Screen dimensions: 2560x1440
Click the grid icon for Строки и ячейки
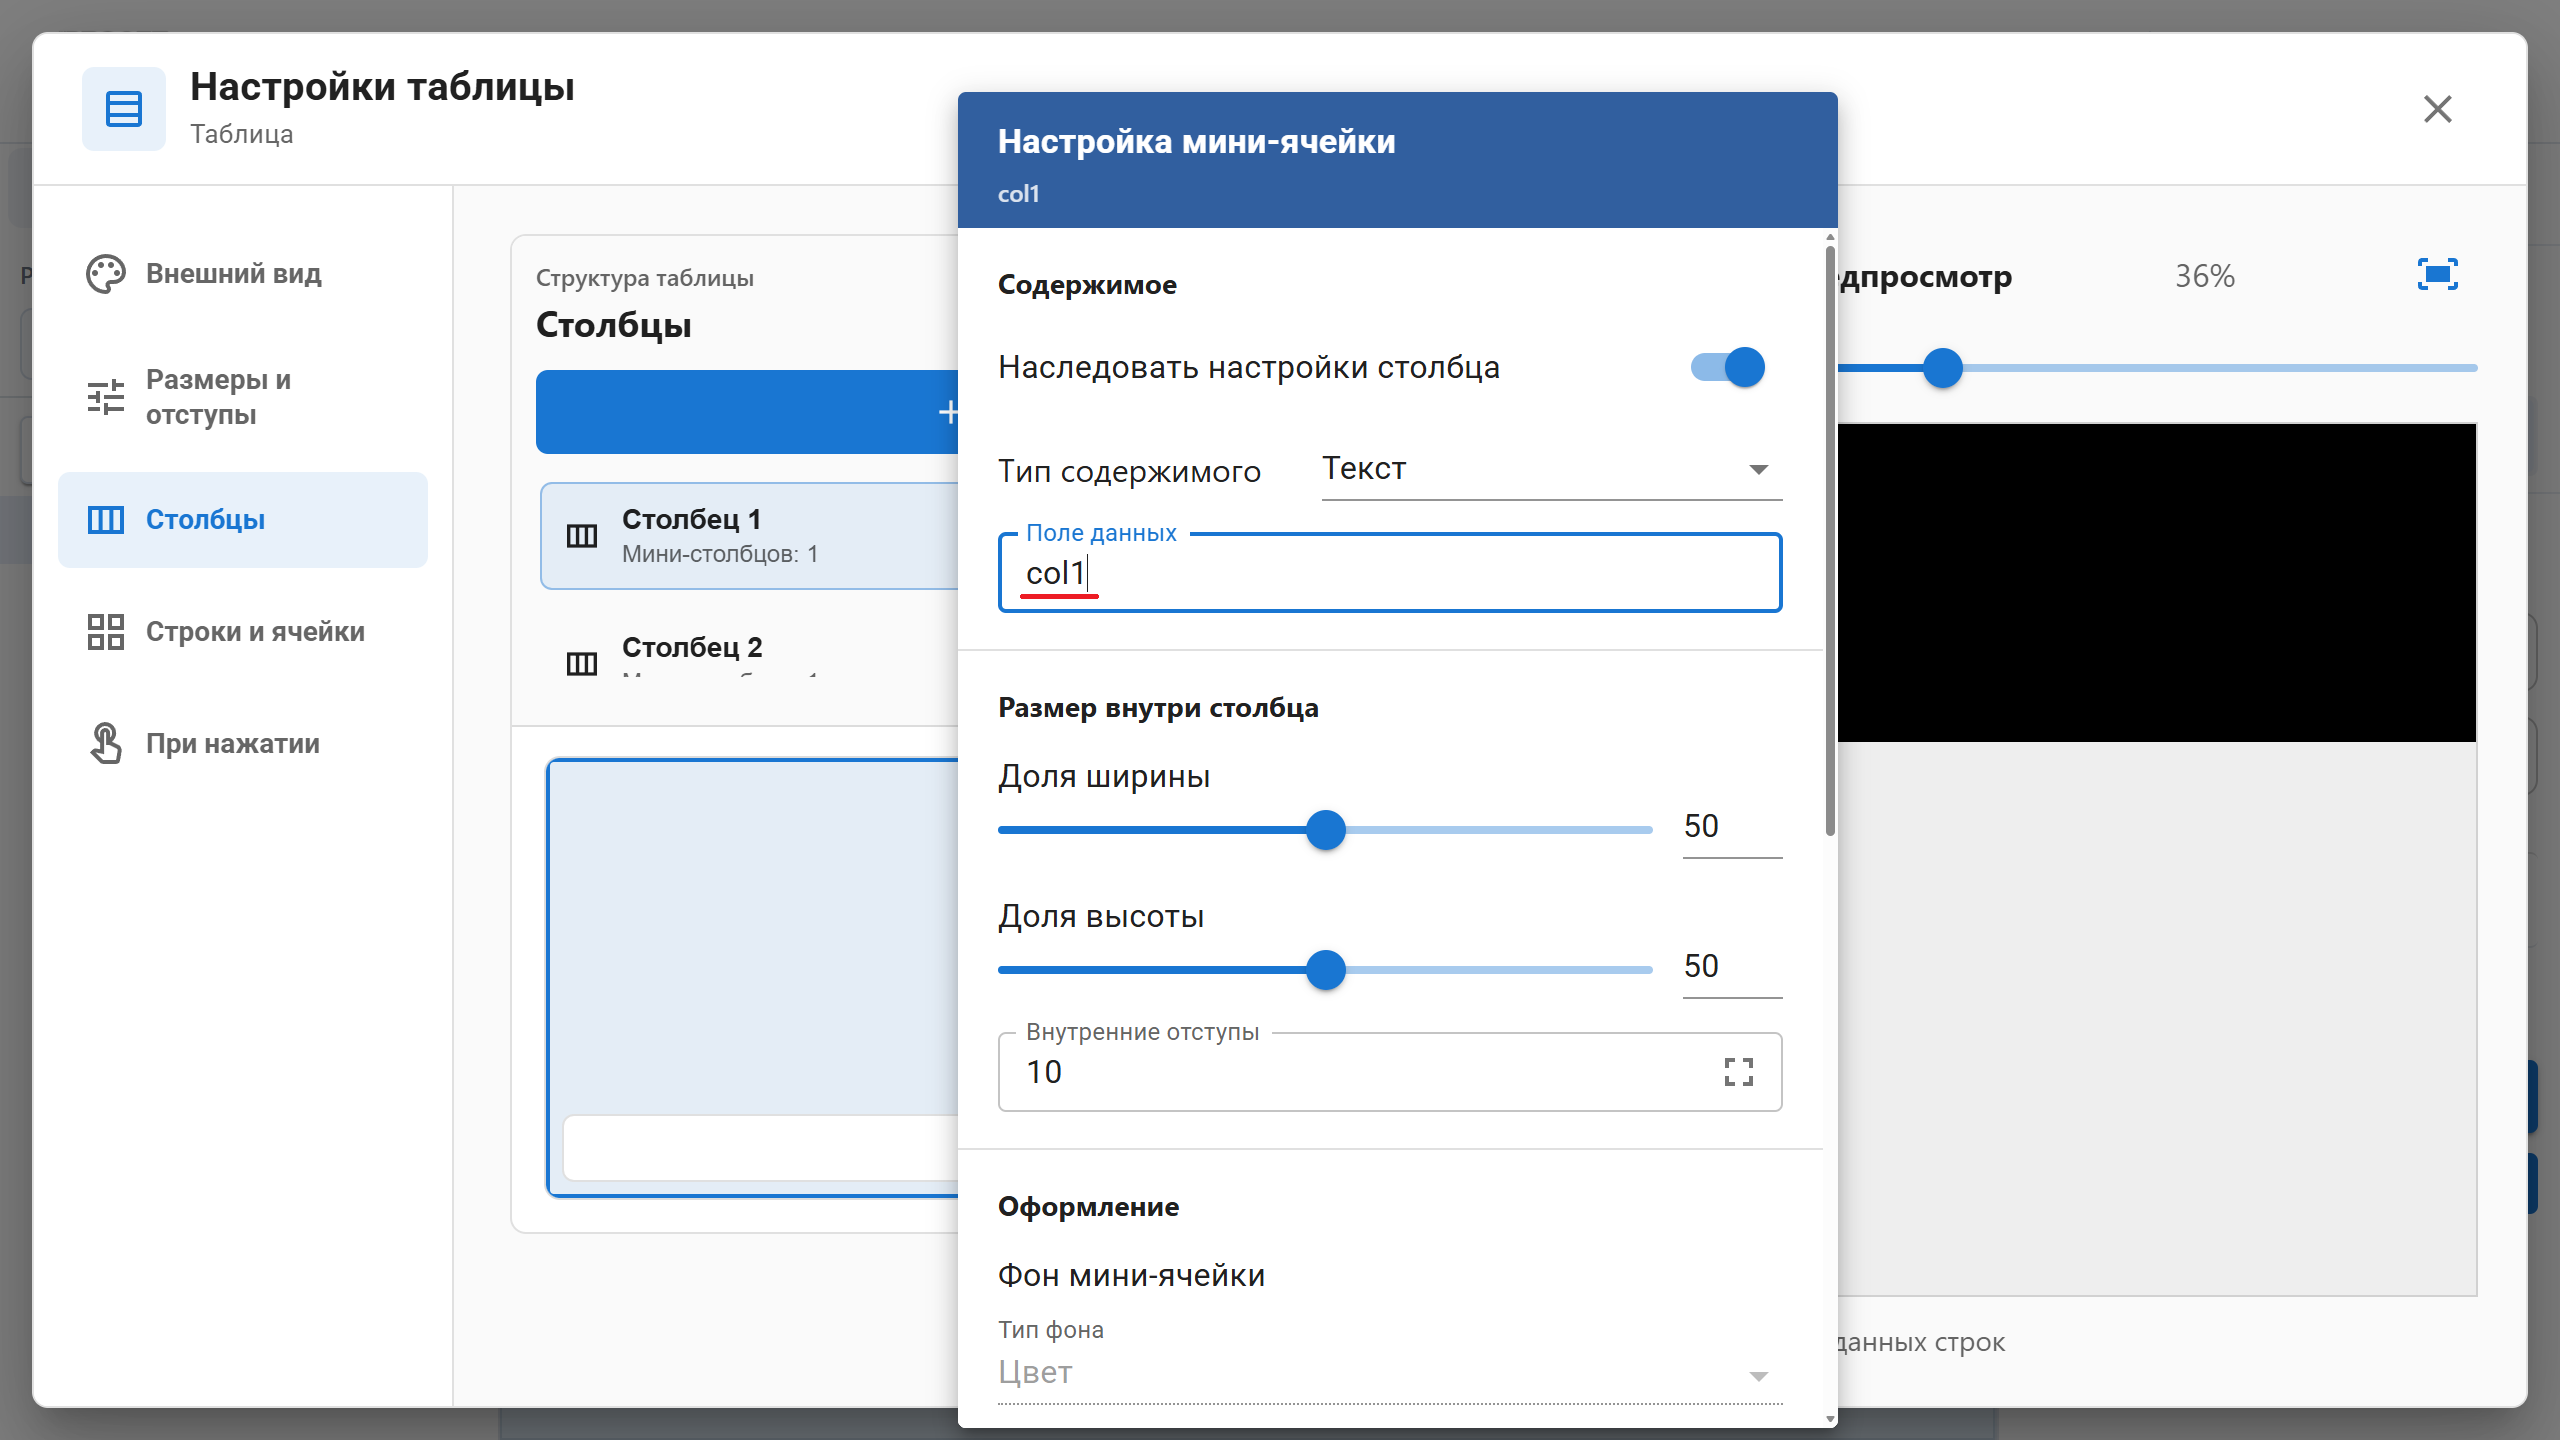click(x=106, y=632)
